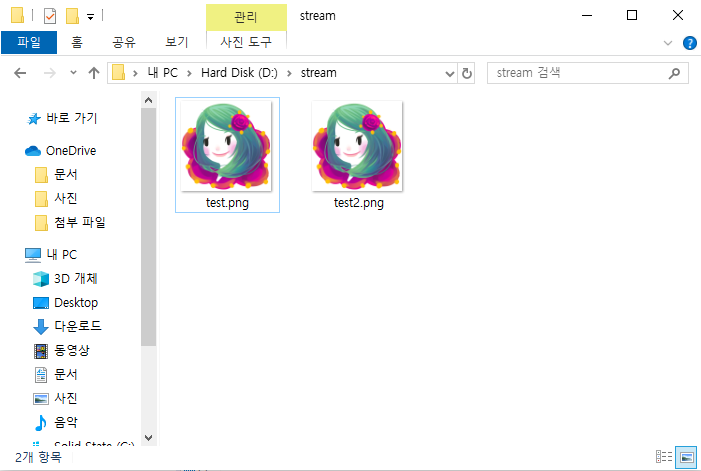Image resolution: width=701 pixels, height=471 pixels.
Task: Open Help with the question mark icon
Action: pos(689,43)
